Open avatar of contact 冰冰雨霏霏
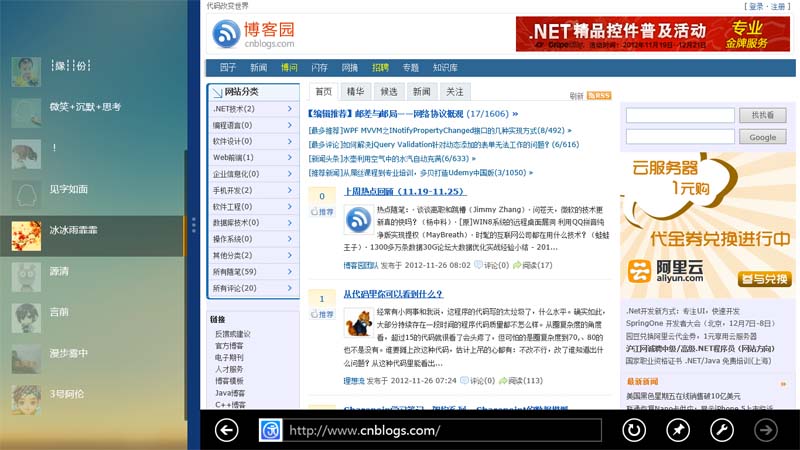Screen dimensions: 800x450 tap(26, 236)
